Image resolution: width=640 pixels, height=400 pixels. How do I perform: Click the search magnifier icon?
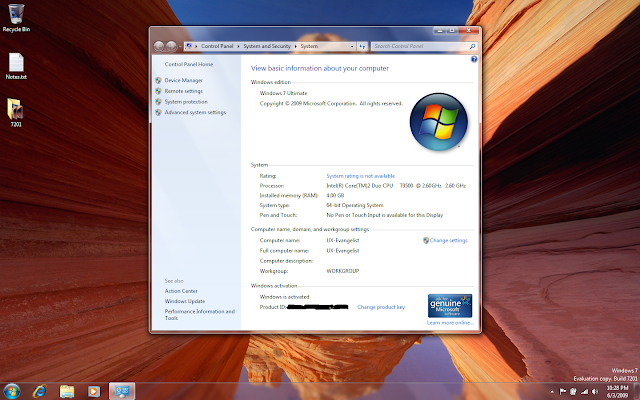click(x=472, y=47)
